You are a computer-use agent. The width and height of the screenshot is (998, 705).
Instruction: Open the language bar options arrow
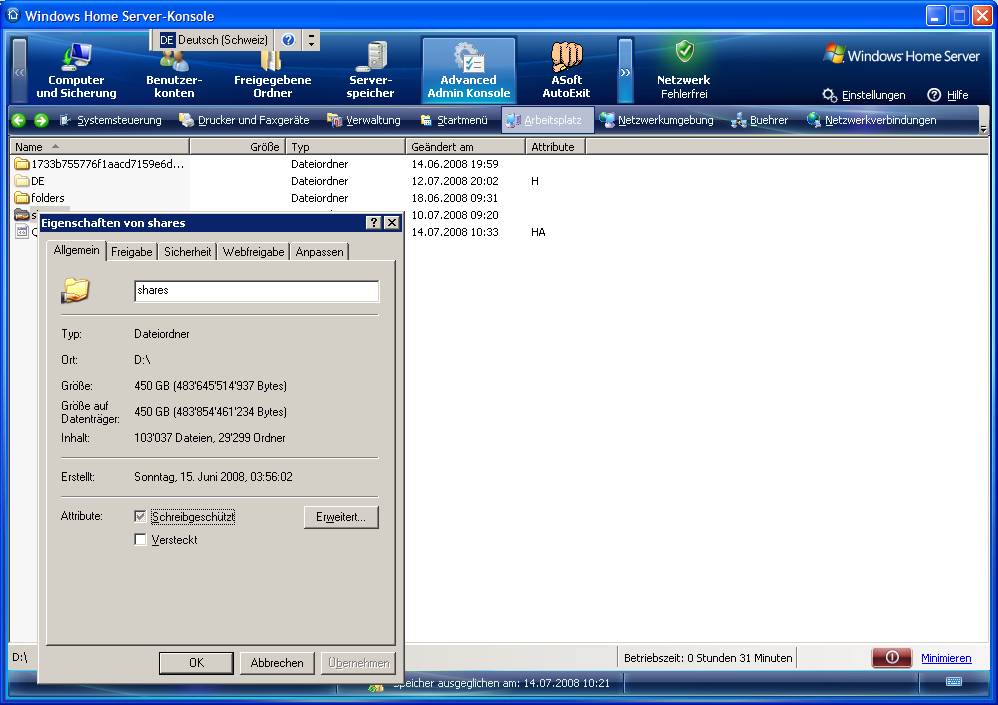tap(311, 40)
